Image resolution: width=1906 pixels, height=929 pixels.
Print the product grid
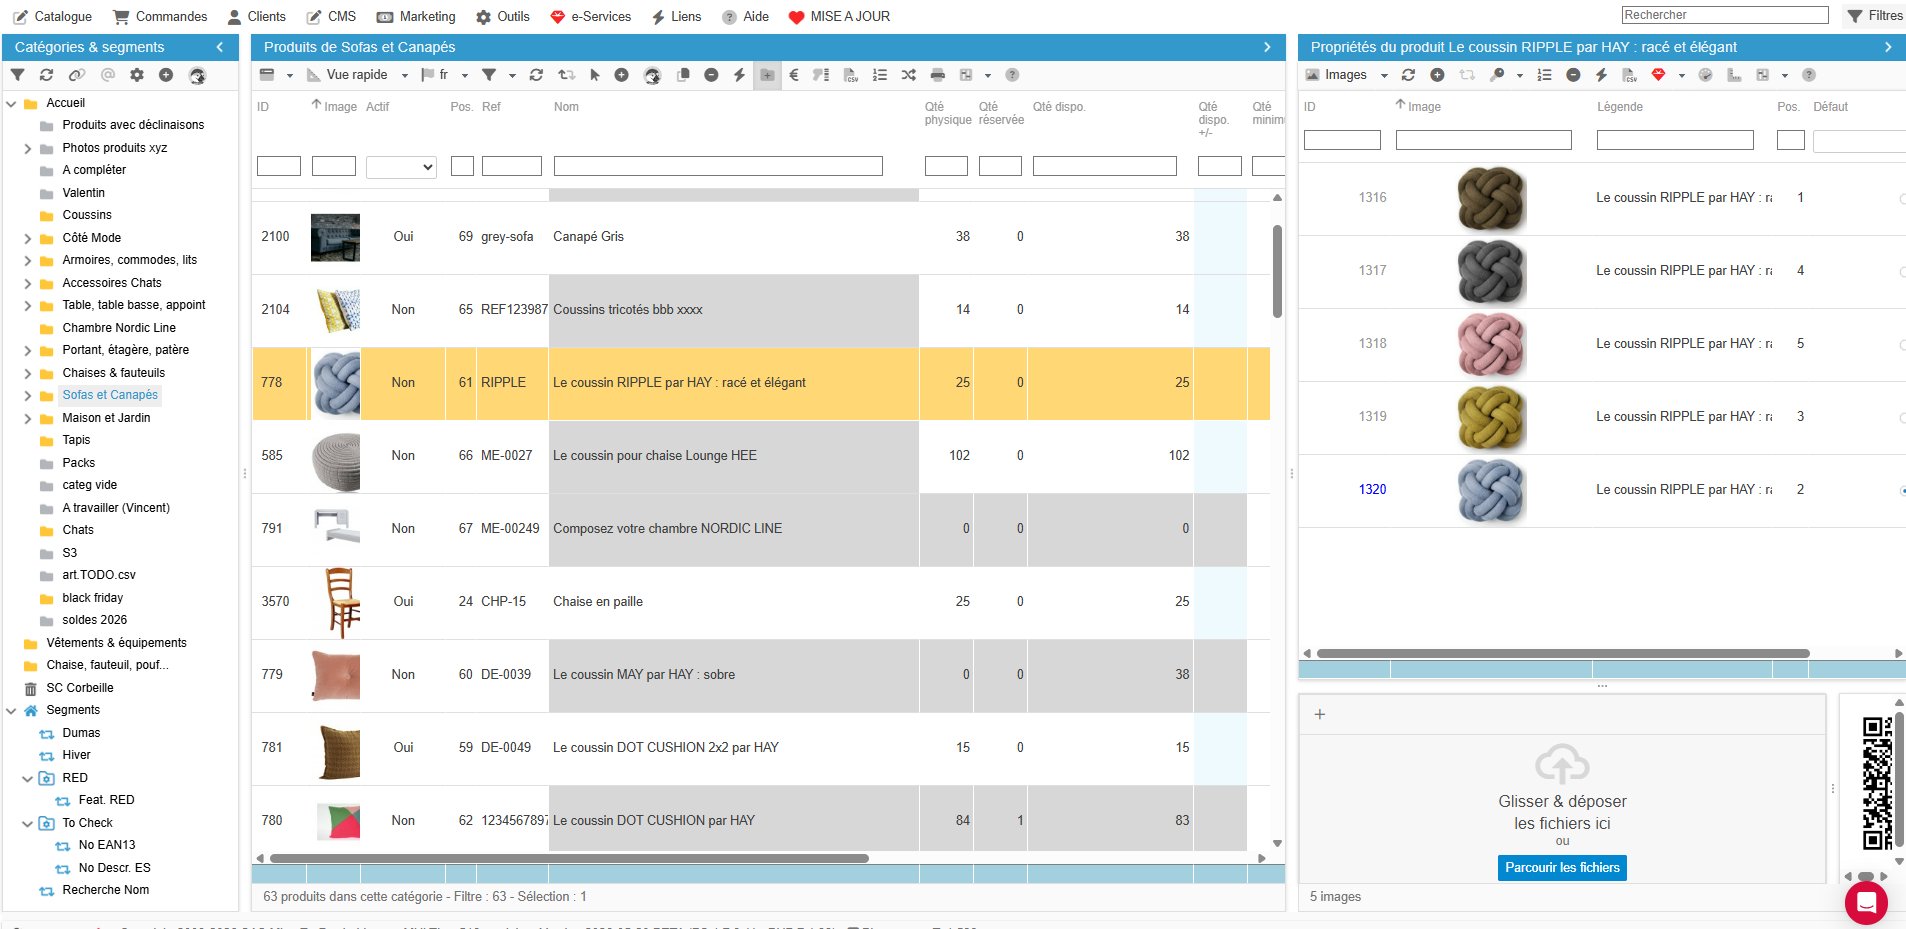(937, 75)
